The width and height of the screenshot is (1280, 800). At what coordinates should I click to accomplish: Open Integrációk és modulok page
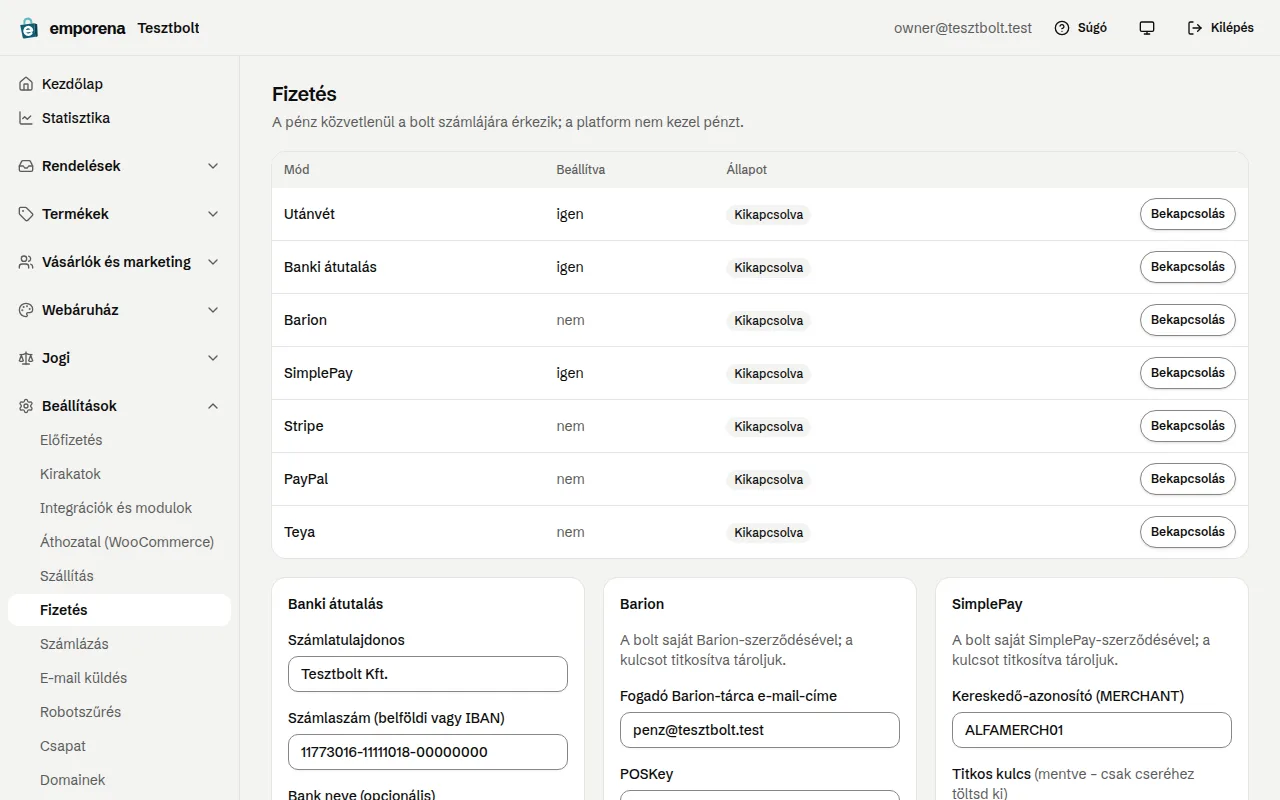119,508
